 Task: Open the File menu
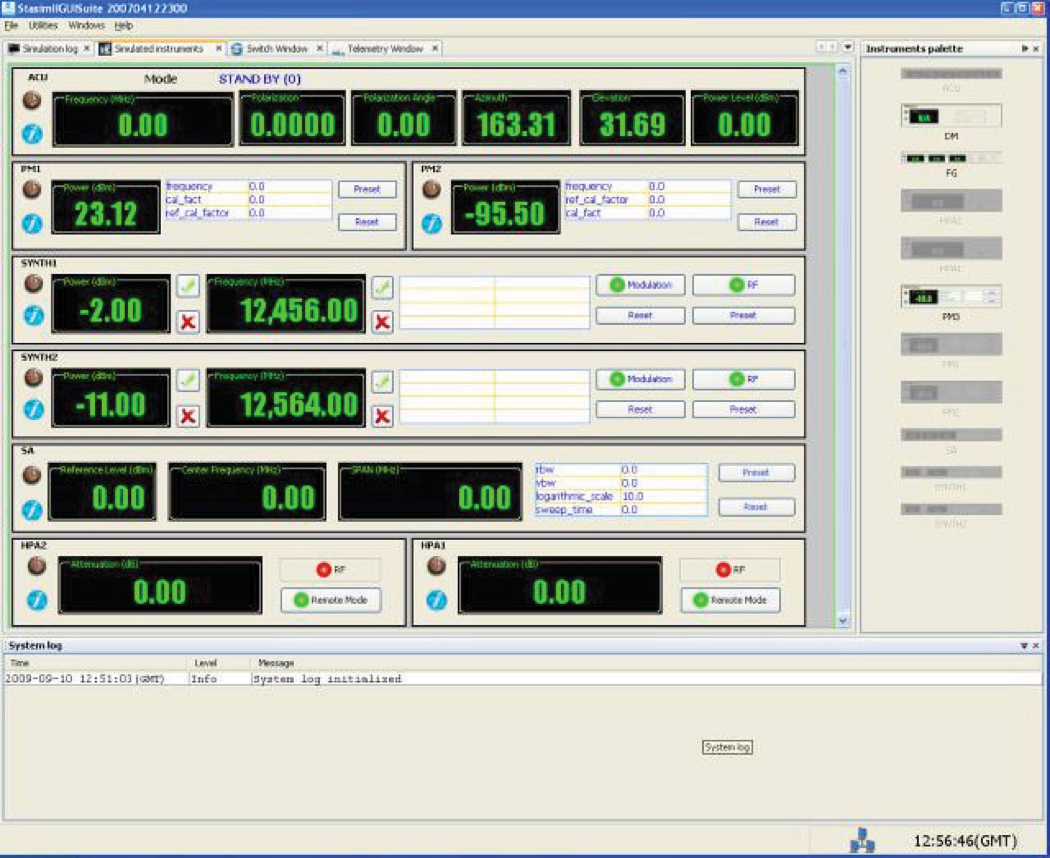pyautogui.click(x=11, y=25)
